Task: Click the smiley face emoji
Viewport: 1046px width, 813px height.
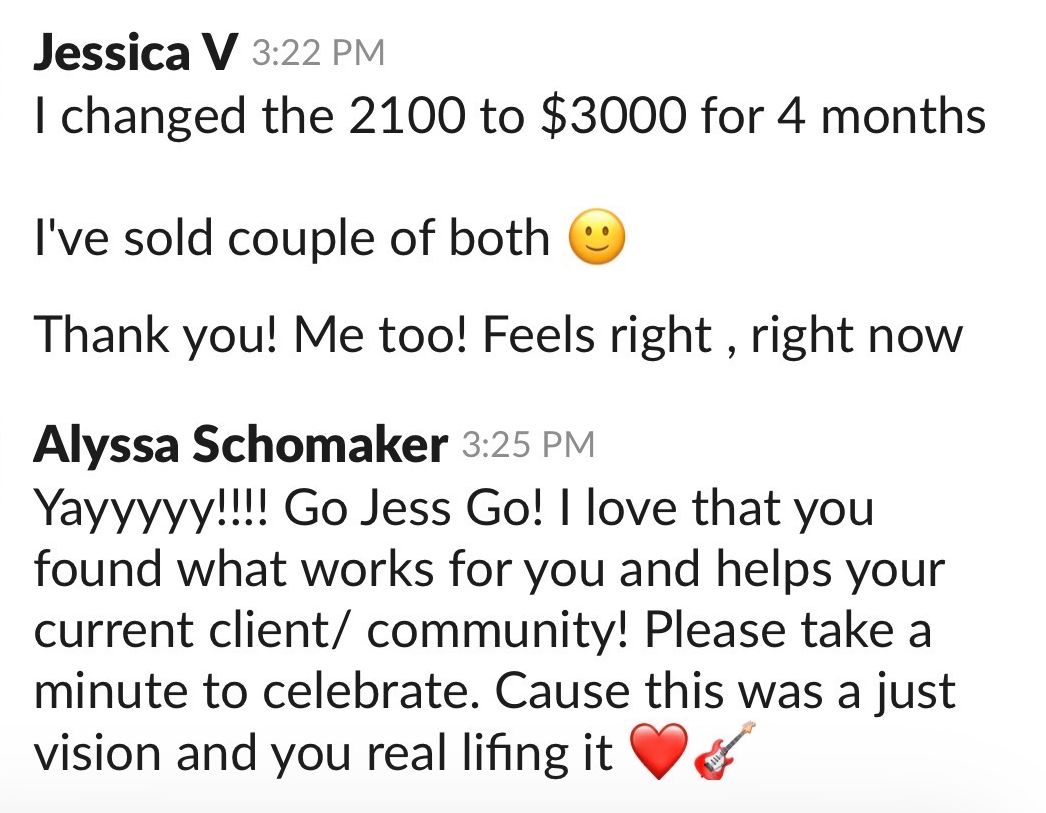Action: [x=597, y=240]
